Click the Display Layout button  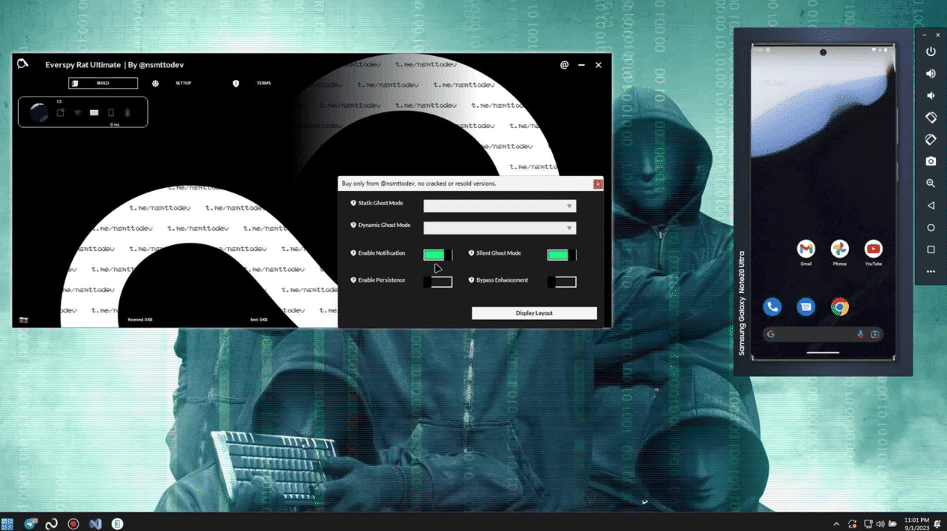point(534,313)
